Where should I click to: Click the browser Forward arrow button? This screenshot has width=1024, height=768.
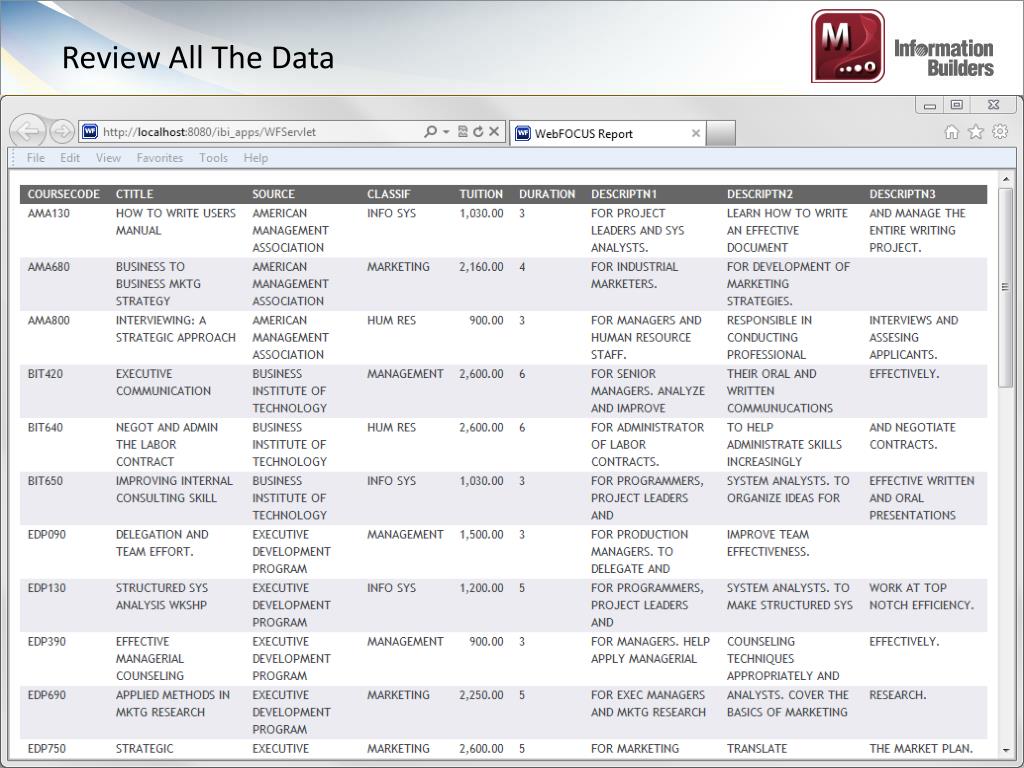(62, 132)
